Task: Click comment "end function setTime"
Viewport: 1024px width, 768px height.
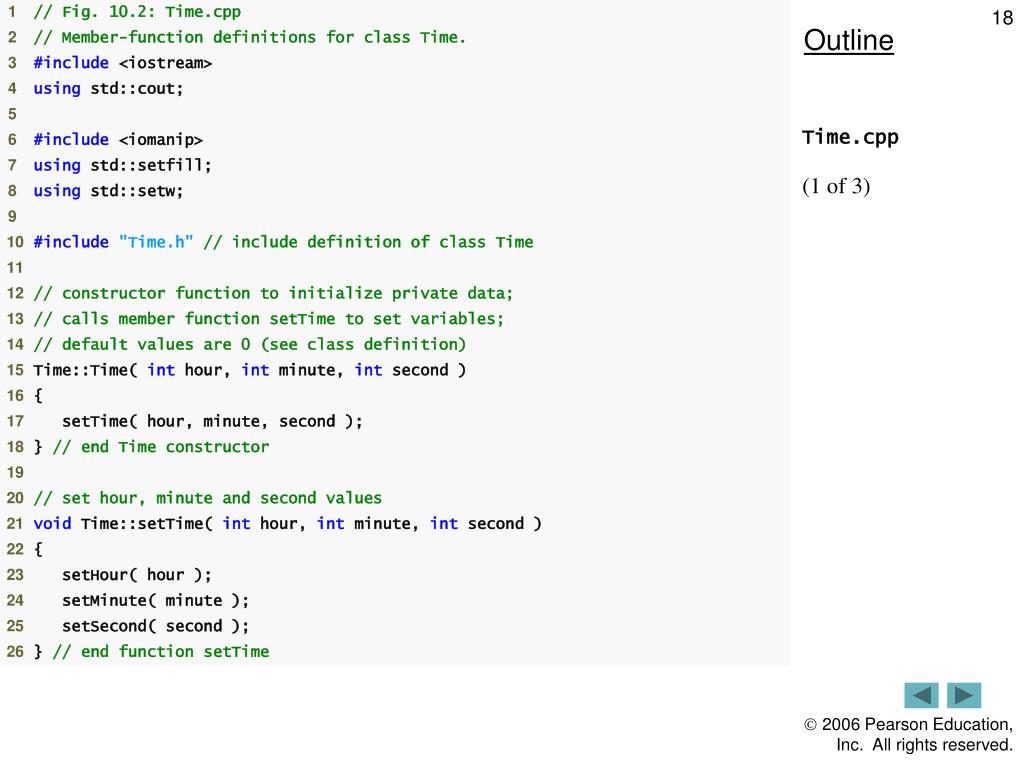Action: (175, 652)
